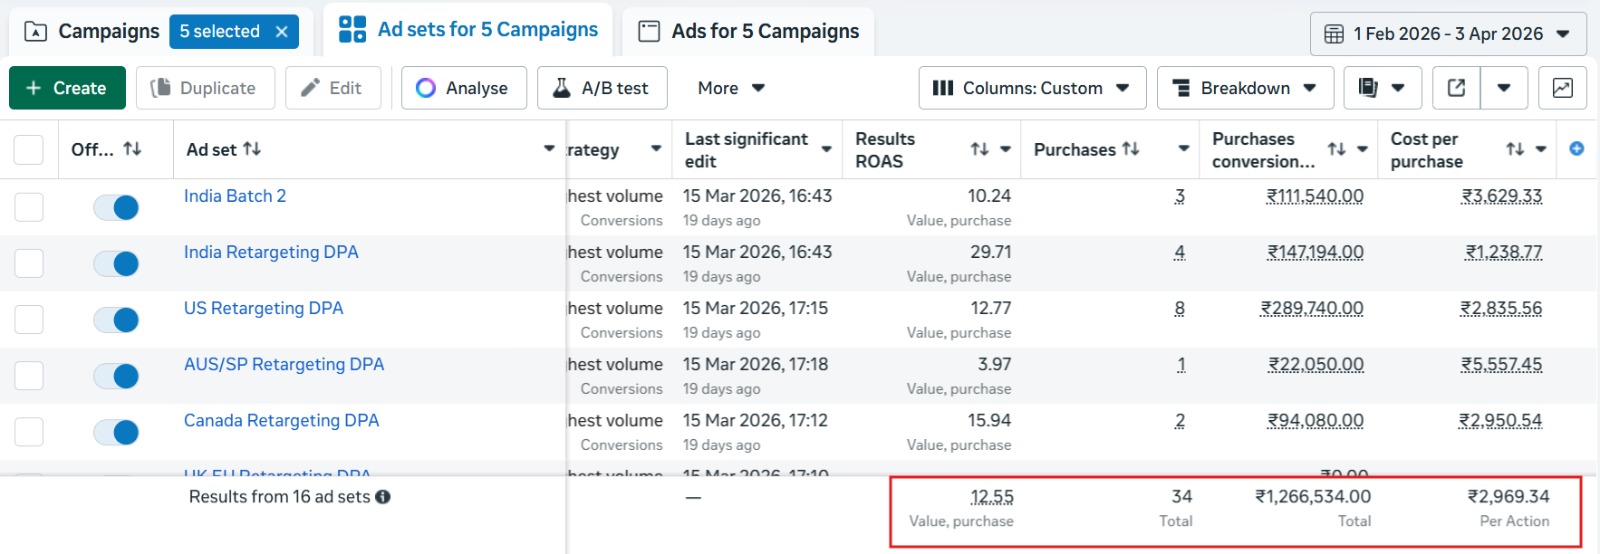1600x554 pixels.
Task: Open the More menu
Action: [x=731, y=88]
